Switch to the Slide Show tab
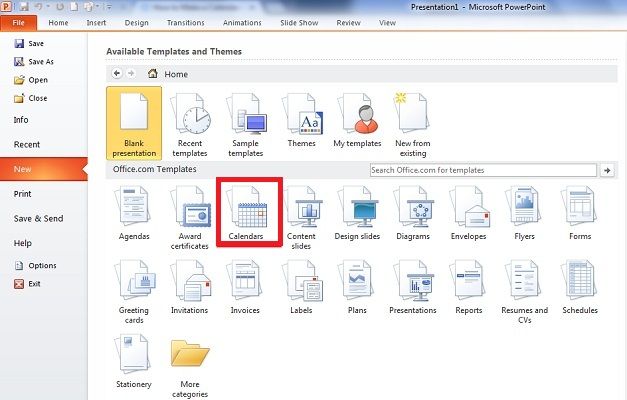Viewport: 627px width, 400px height. coord(299,23)
